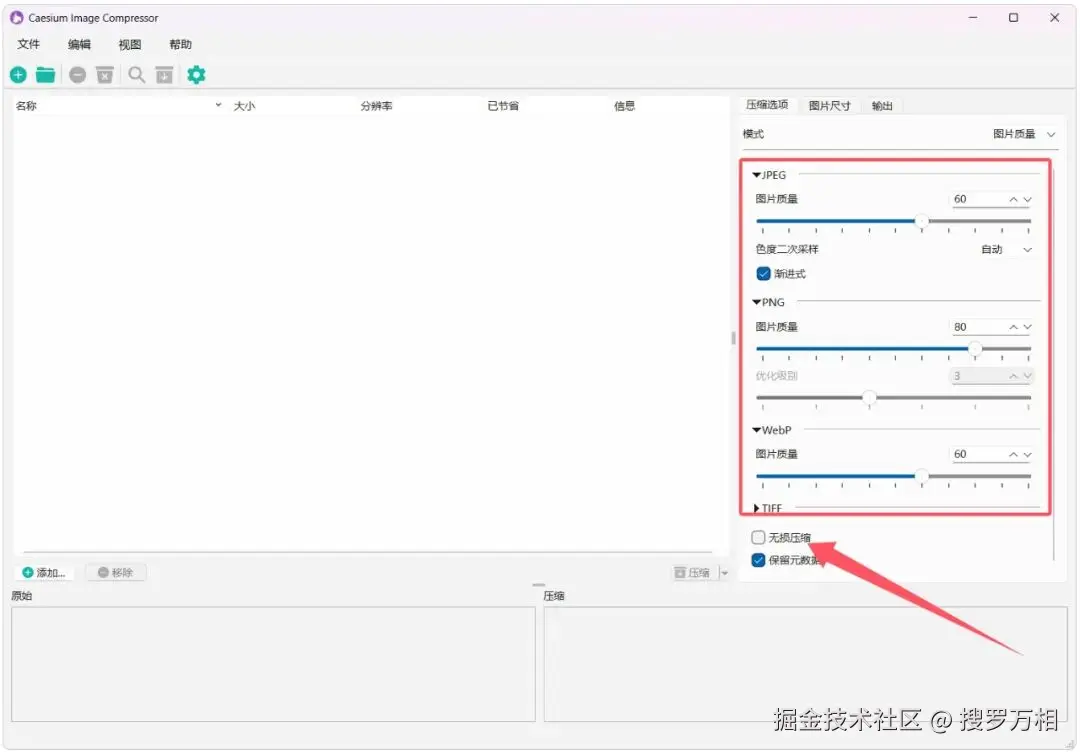Maximize the Caesium Image Compressor window
Image resolution: width=1080 pixels, height=755 pixels.
point(1013,18)
